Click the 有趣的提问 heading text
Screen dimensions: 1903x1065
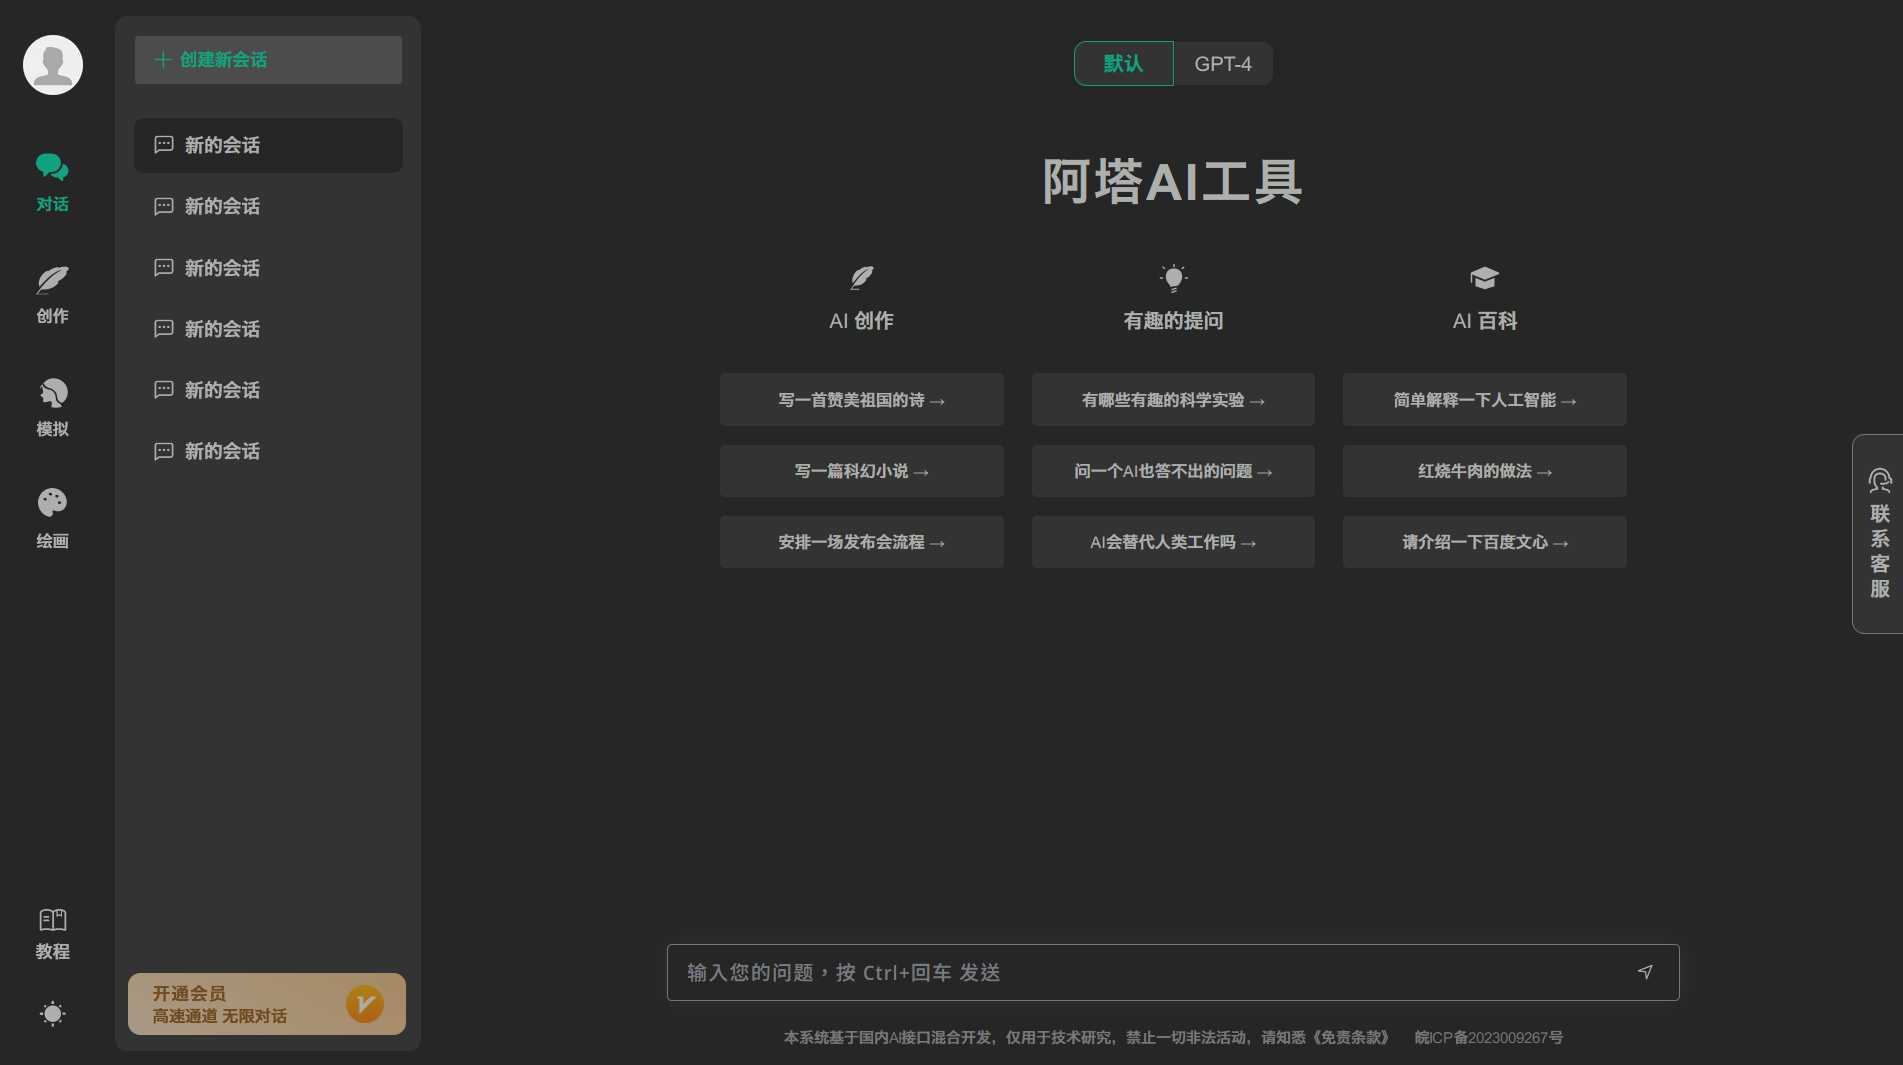click(x=1173, y=321)
